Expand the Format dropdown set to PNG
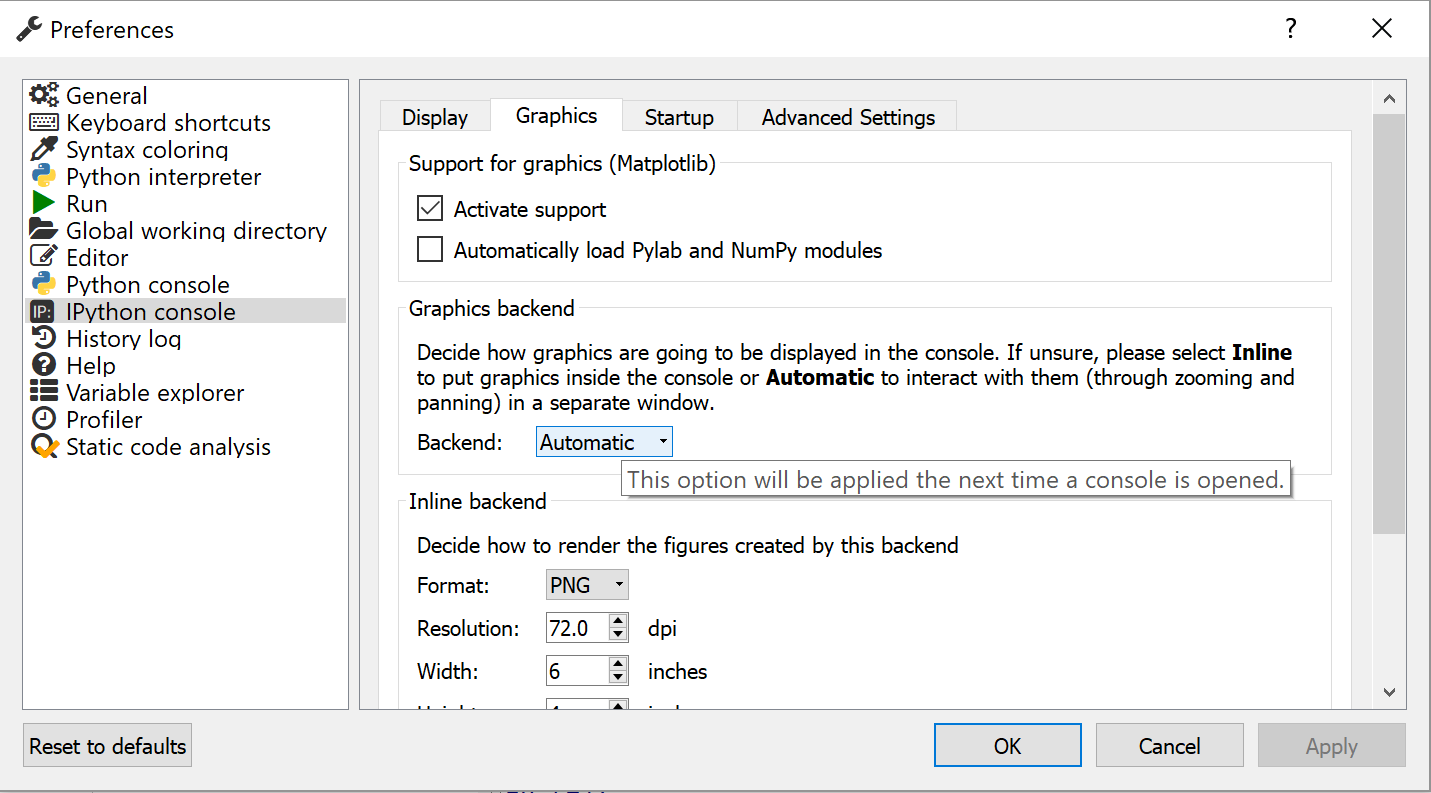The height and width of the screenshot is (793, 1431). pos(587,585)
